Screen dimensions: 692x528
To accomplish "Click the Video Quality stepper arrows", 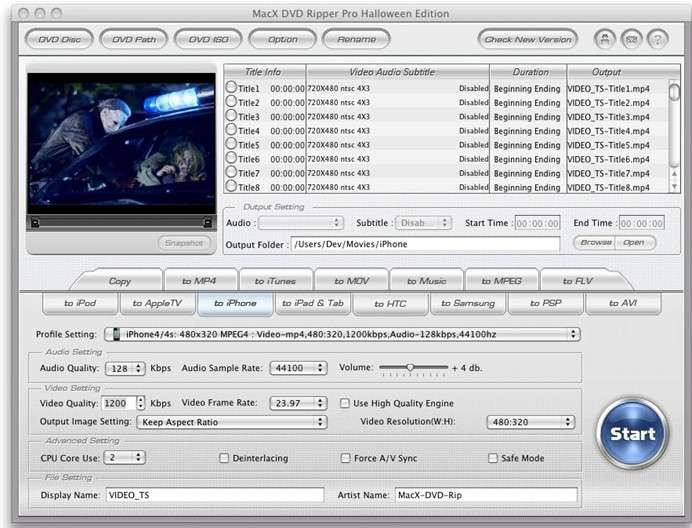I will (140, 403).
